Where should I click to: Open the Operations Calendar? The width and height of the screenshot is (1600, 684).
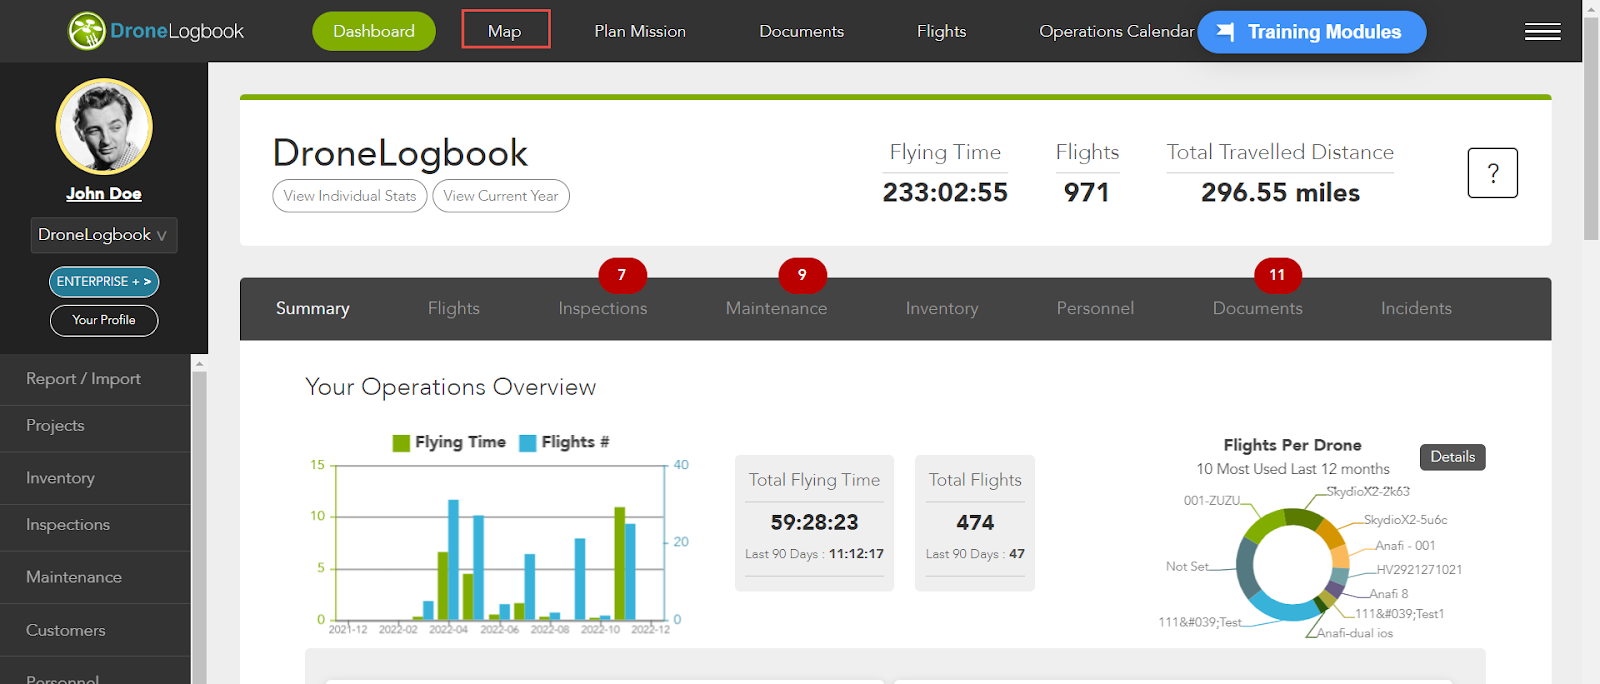click(1116, 31)
